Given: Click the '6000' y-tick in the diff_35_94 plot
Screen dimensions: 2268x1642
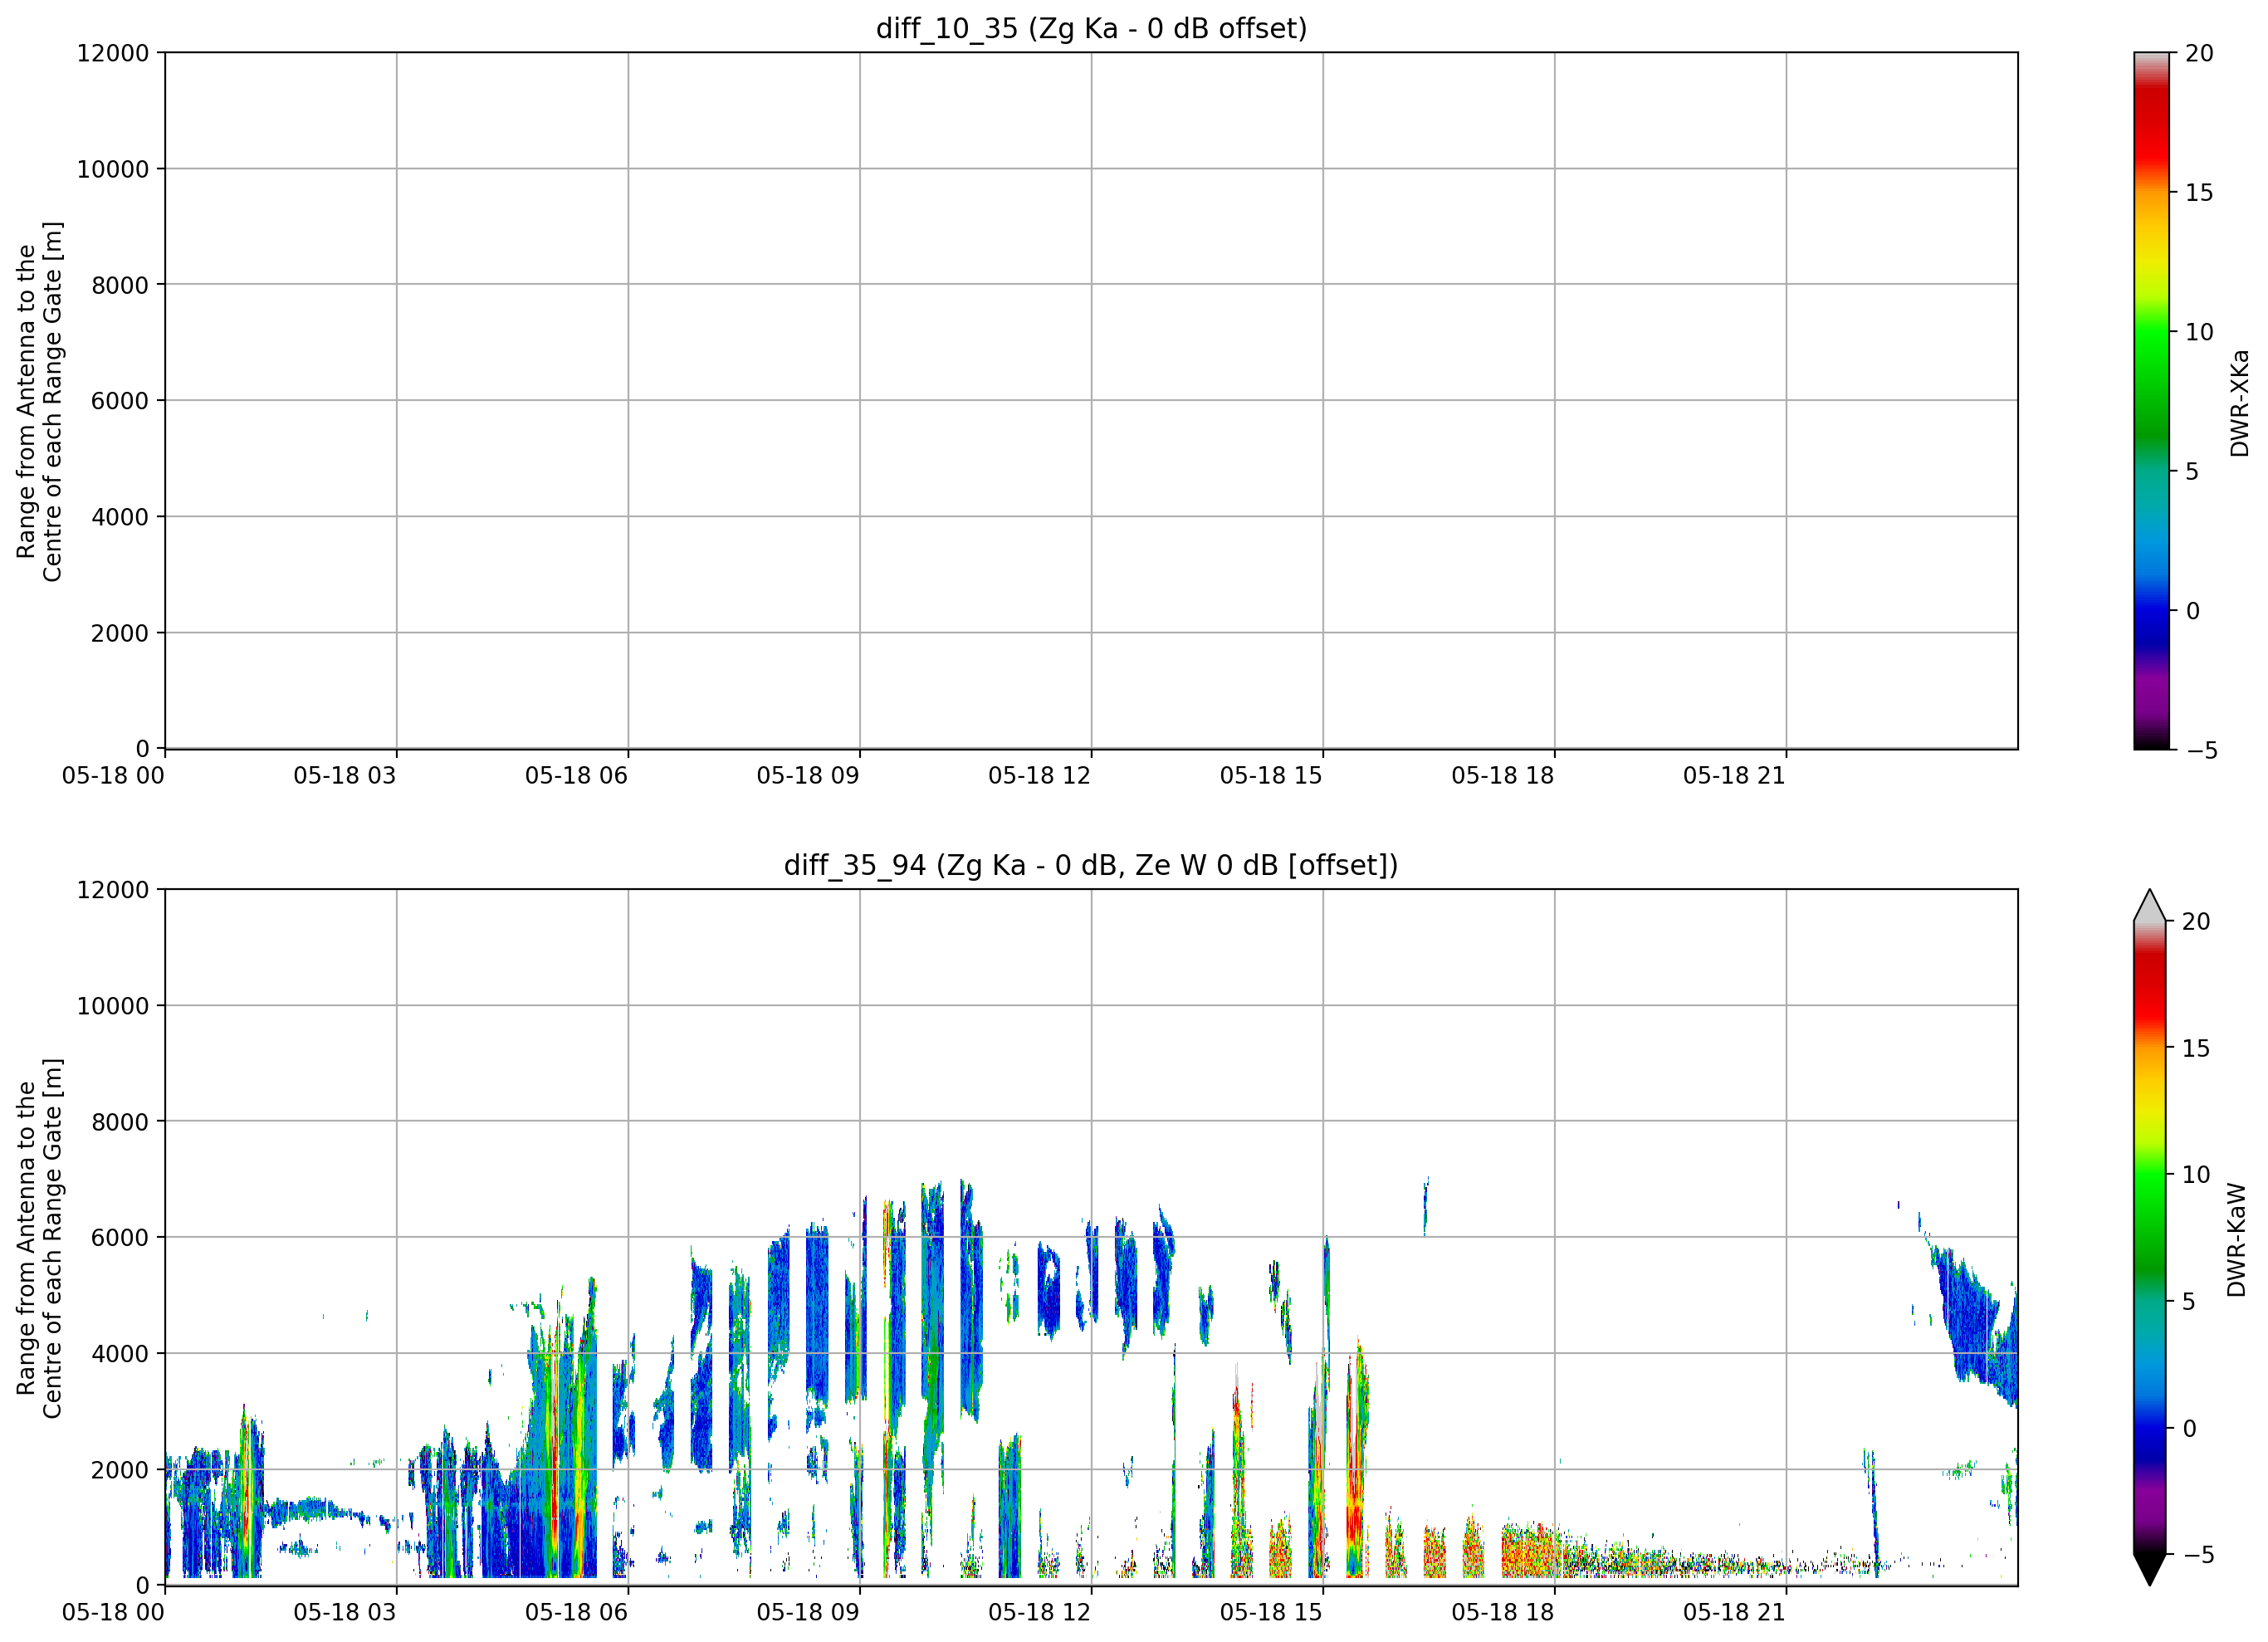Looking at the screenshot, I should tap(120, 1238).
